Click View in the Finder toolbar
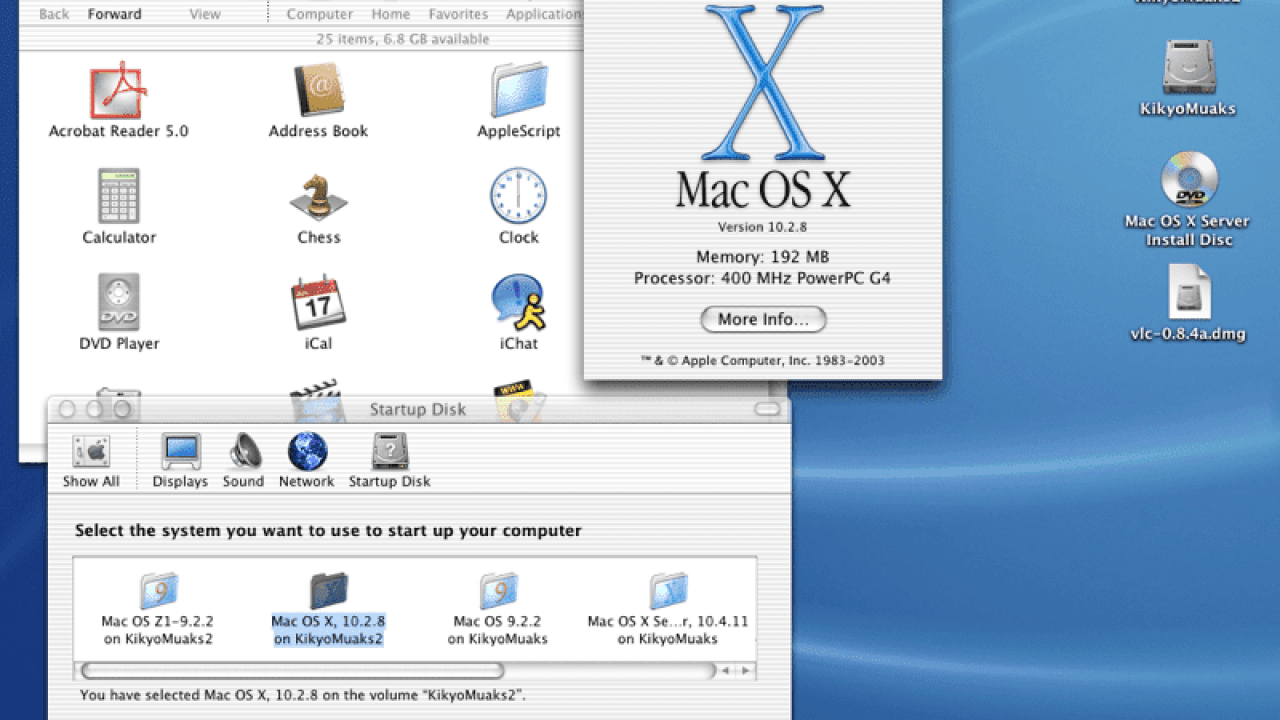 [205, 14]
